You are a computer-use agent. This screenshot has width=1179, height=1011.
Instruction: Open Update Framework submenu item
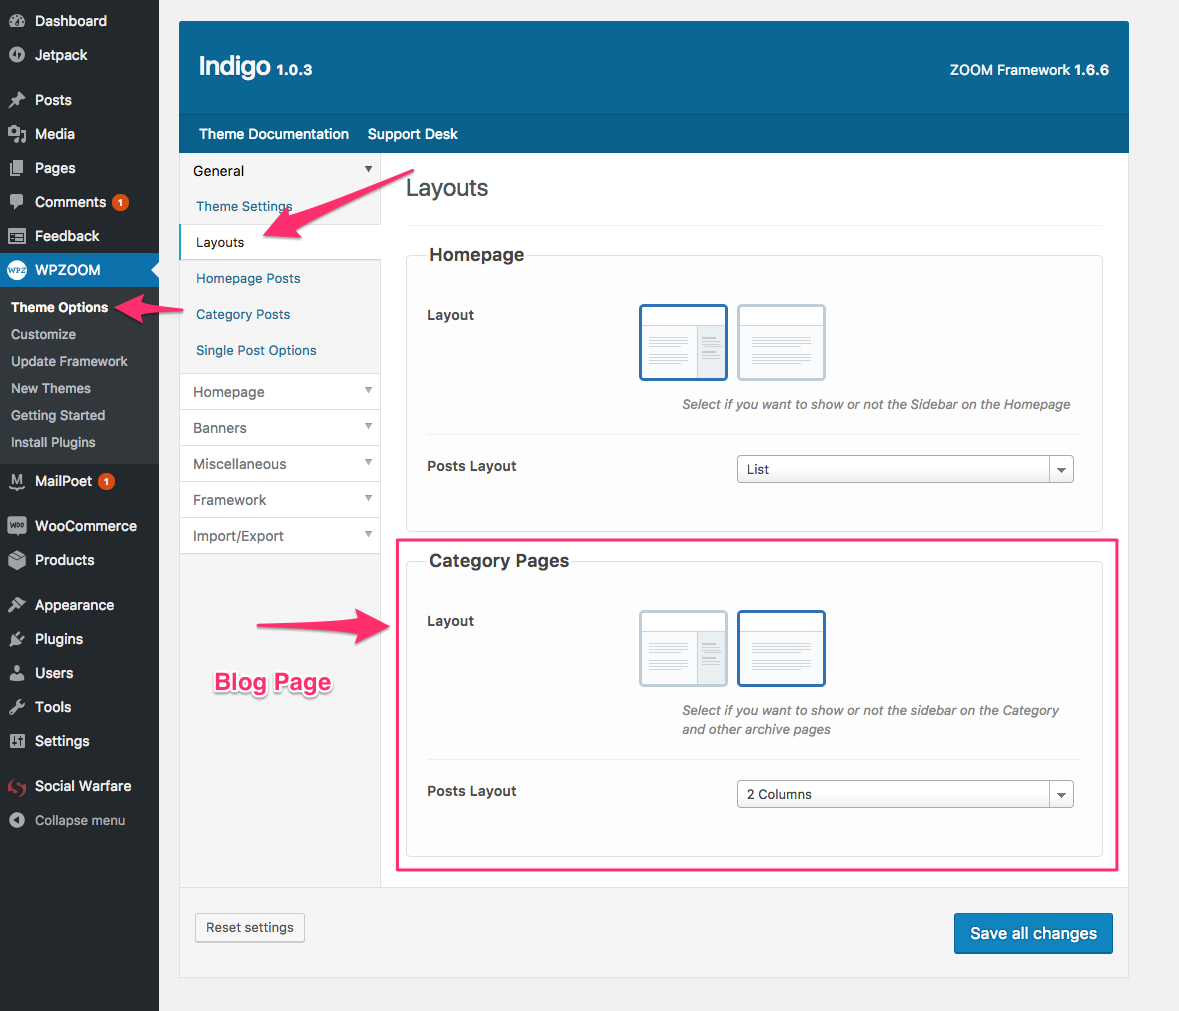pos(69,362)
